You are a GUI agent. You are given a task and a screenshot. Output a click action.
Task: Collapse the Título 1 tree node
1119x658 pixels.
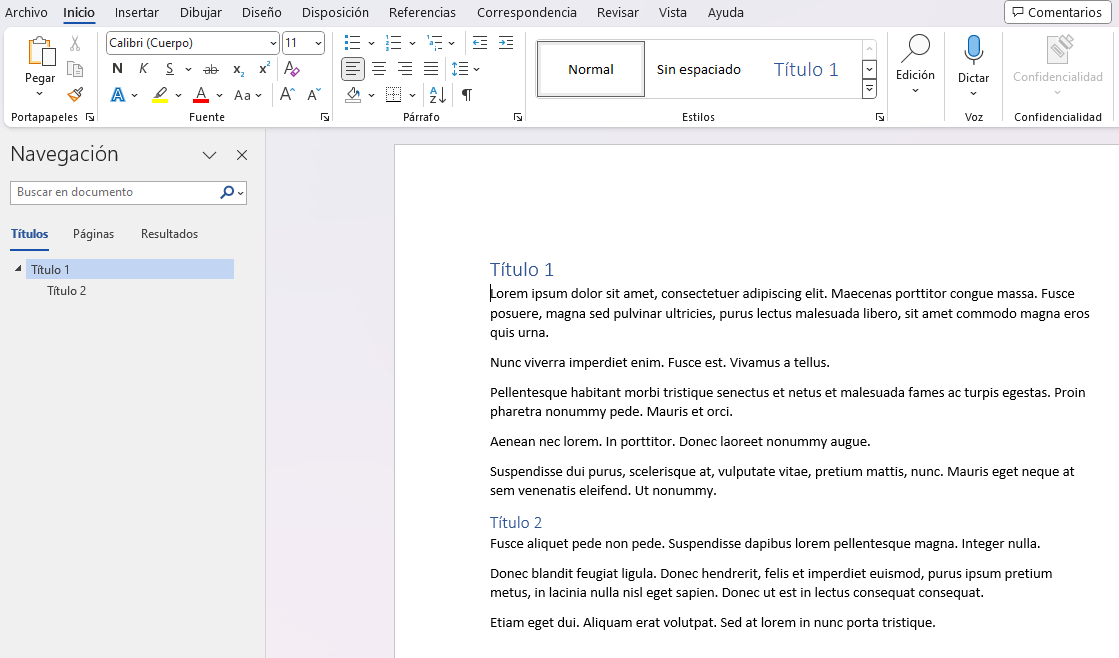(18, 269)
